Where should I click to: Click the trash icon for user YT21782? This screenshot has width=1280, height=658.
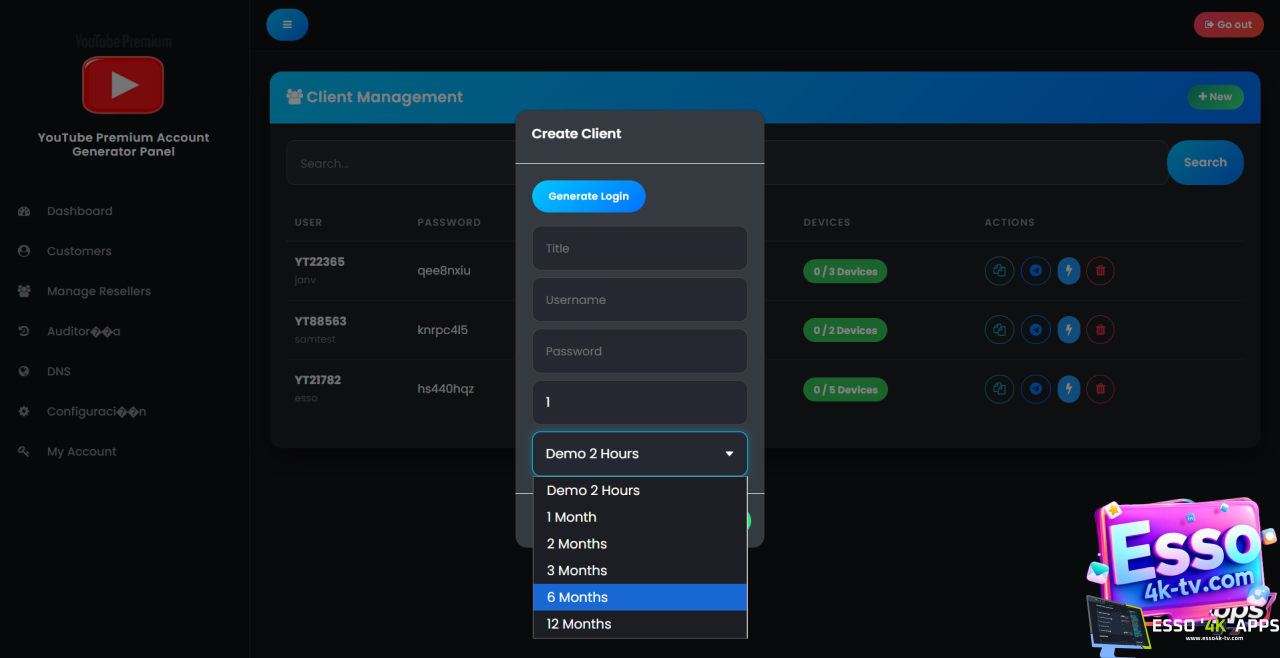click(x=1101, y=389)
